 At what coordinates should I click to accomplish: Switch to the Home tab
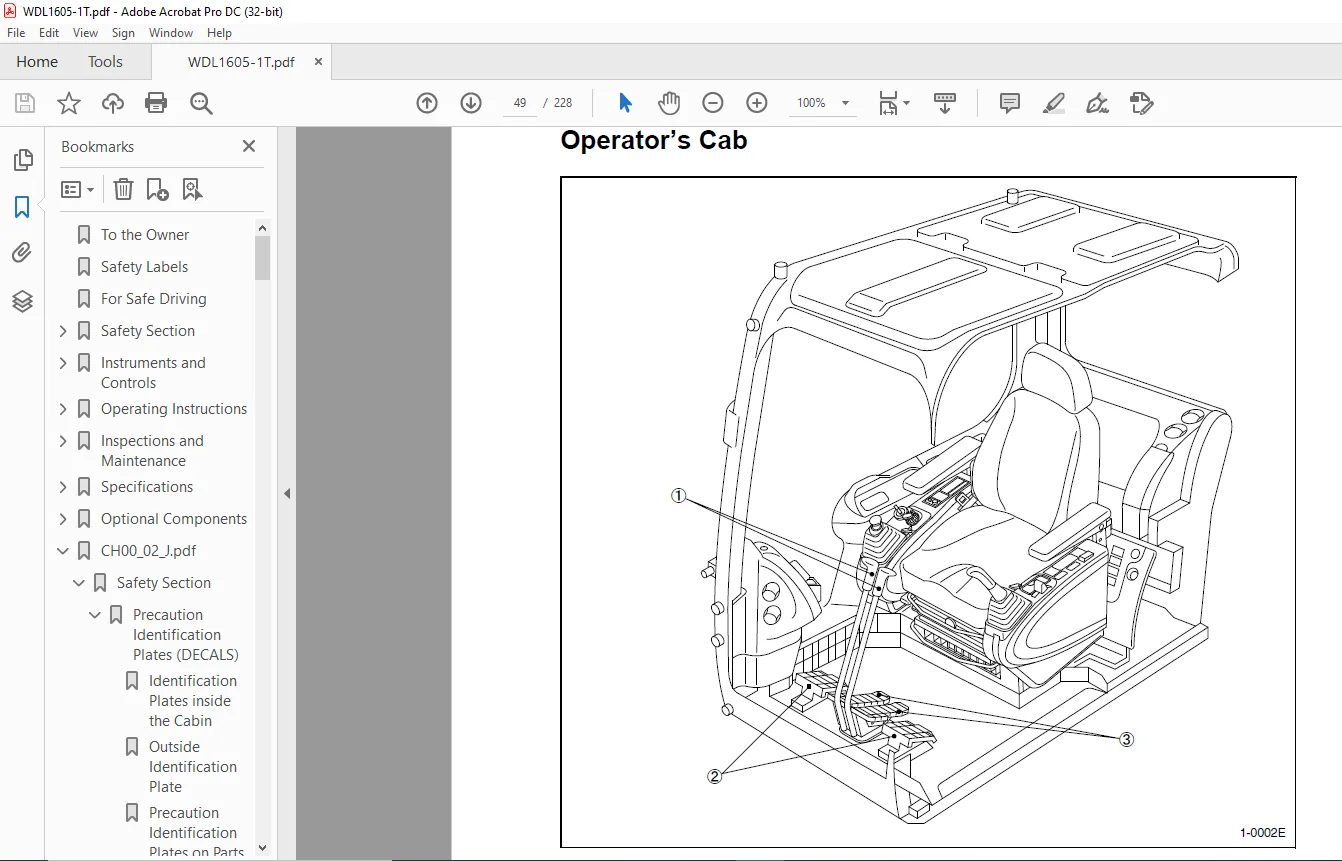click(37, 62)
